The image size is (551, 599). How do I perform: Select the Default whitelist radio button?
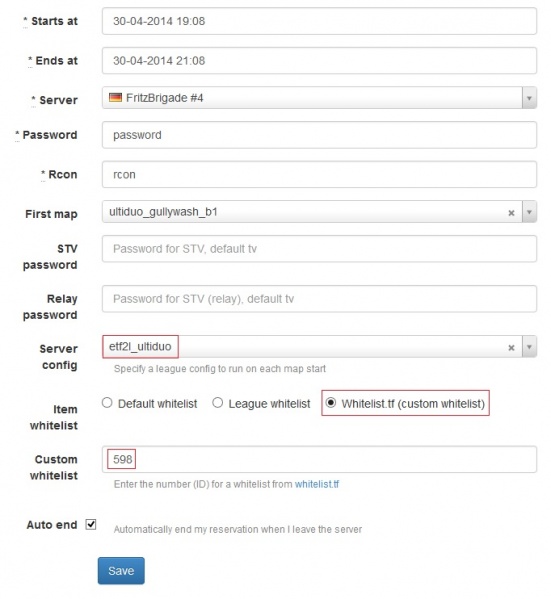[x=107, y=403]
